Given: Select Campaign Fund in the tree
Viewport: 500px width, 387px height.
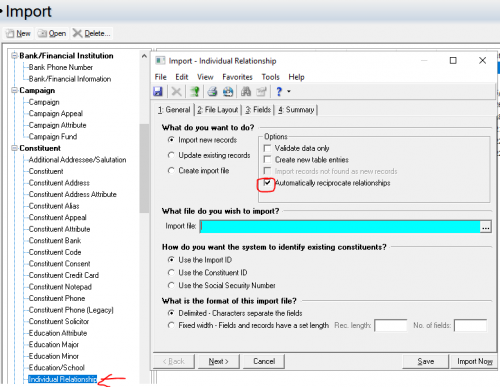Looking at the screenshot, I should 53,137.
